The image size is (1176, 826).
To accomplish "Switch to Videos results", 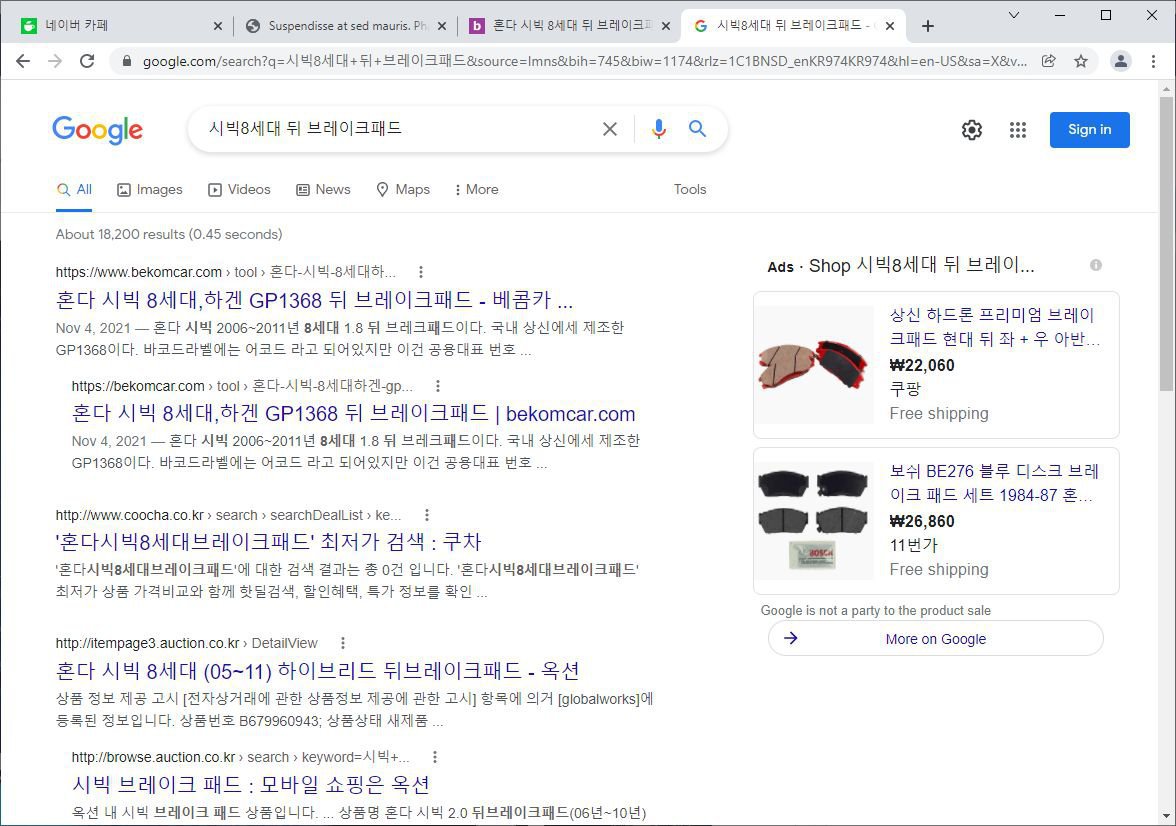I will tap(239, 190).
